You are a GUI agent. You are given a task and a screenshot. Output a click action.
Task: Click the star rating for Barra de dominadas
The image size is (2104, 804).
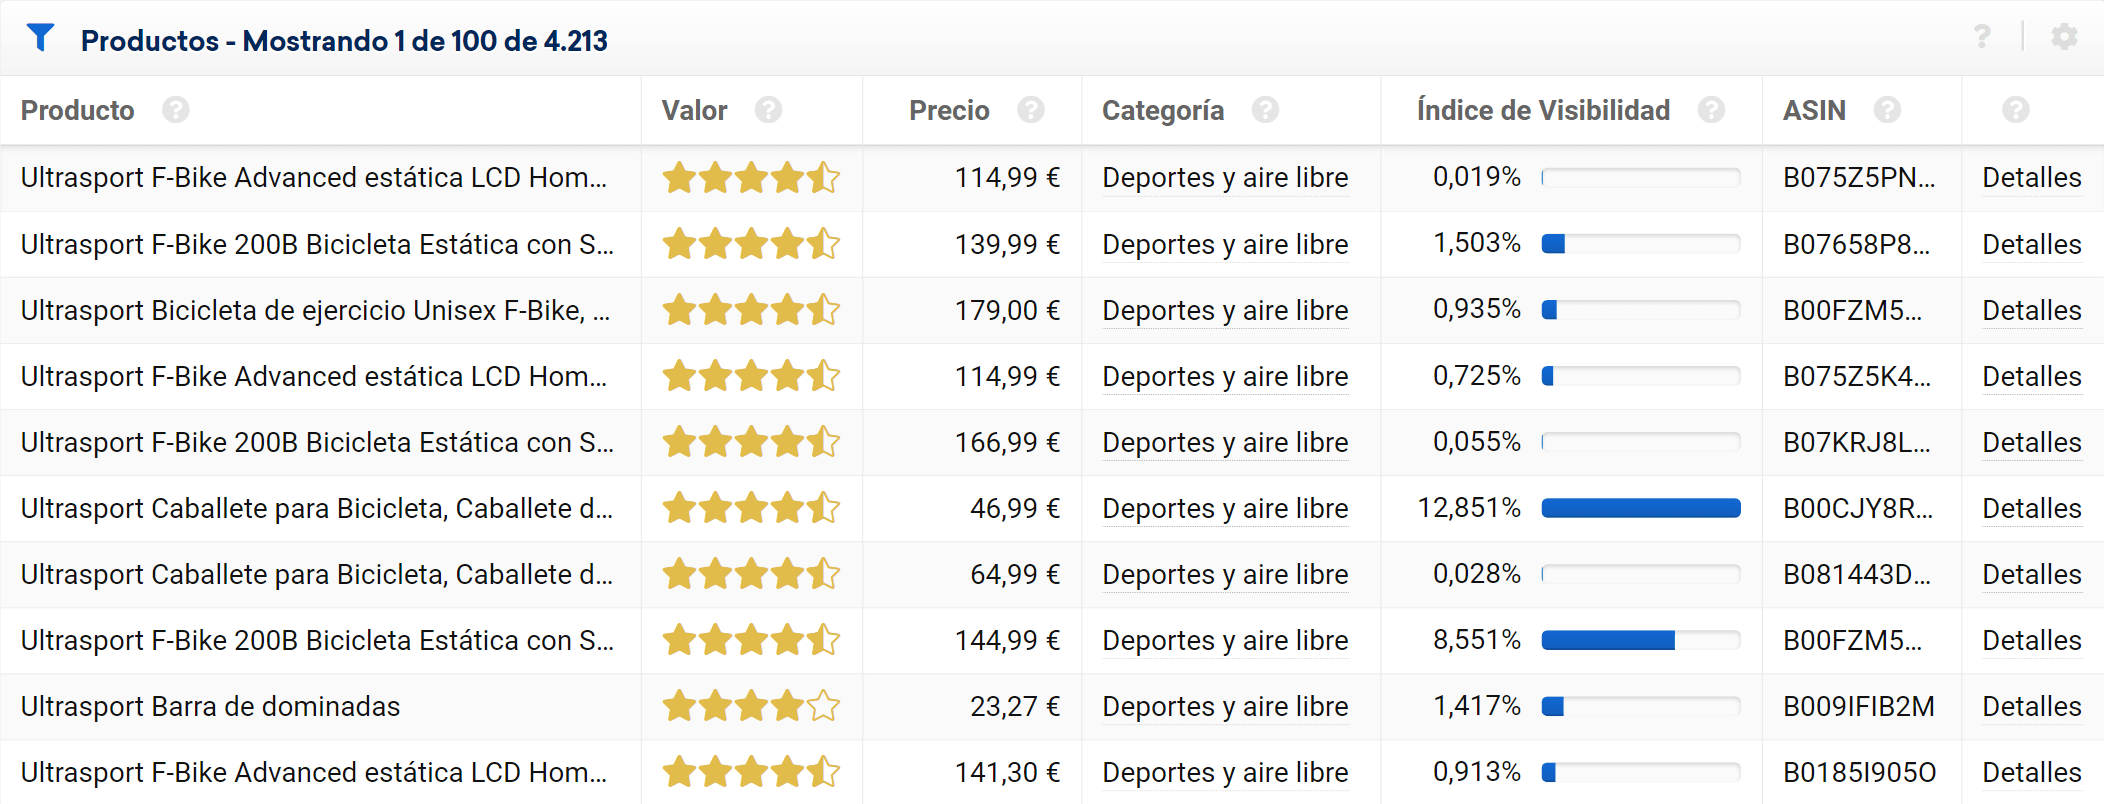[750, 707]
